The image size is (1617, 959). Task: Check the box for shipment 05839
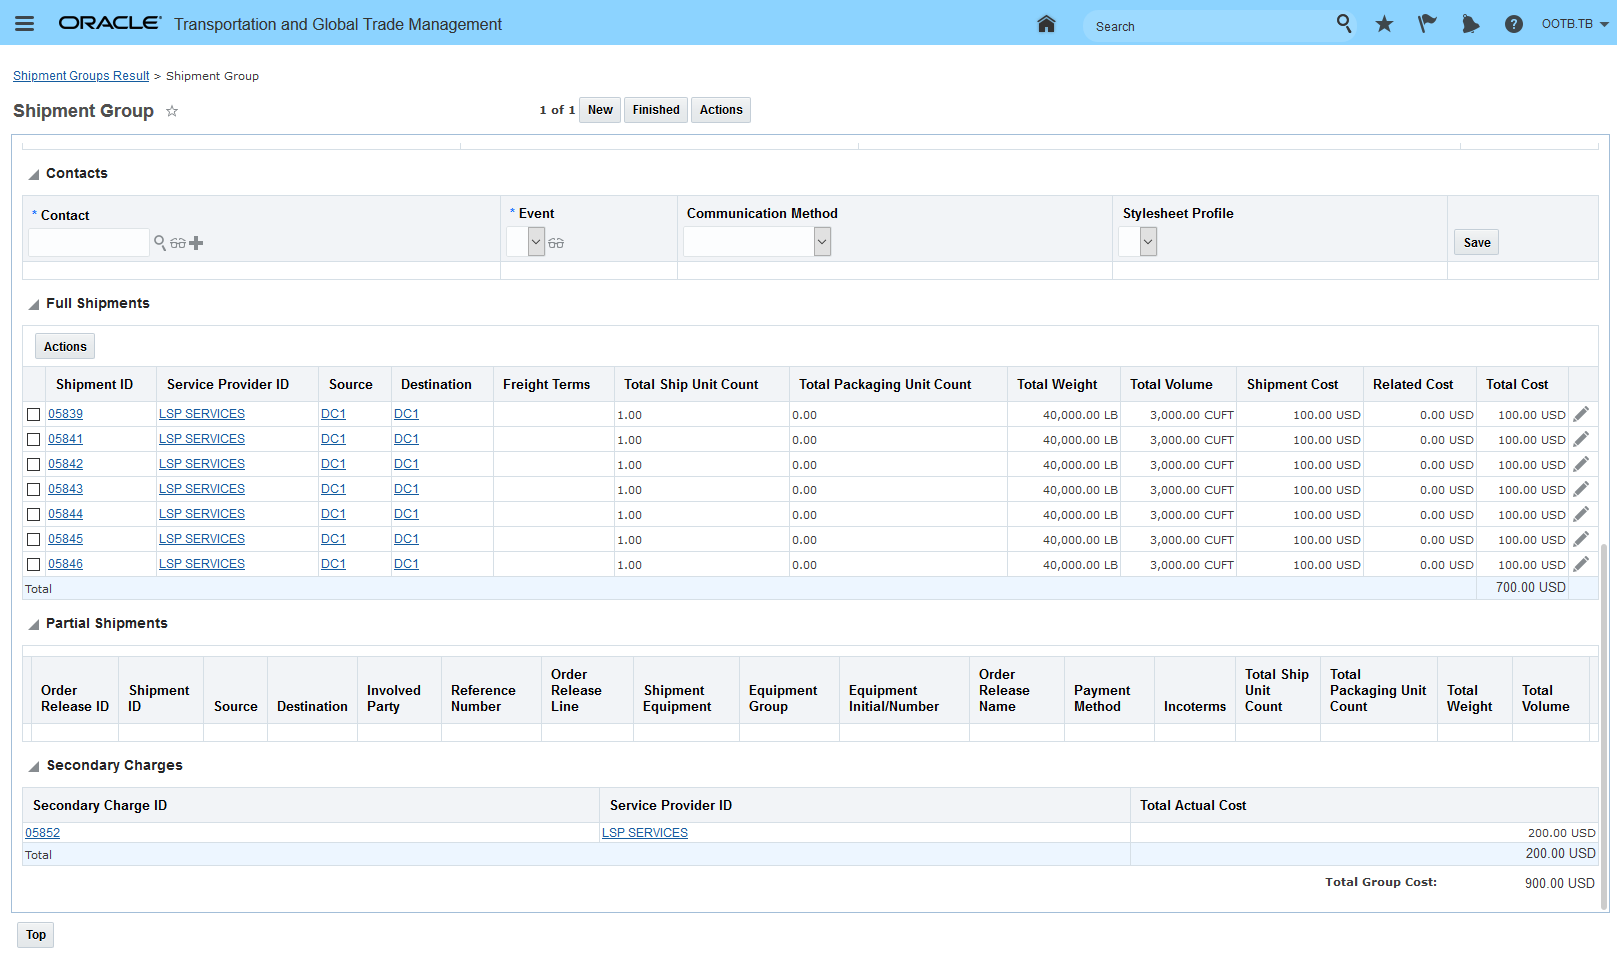tap(34, 414)
